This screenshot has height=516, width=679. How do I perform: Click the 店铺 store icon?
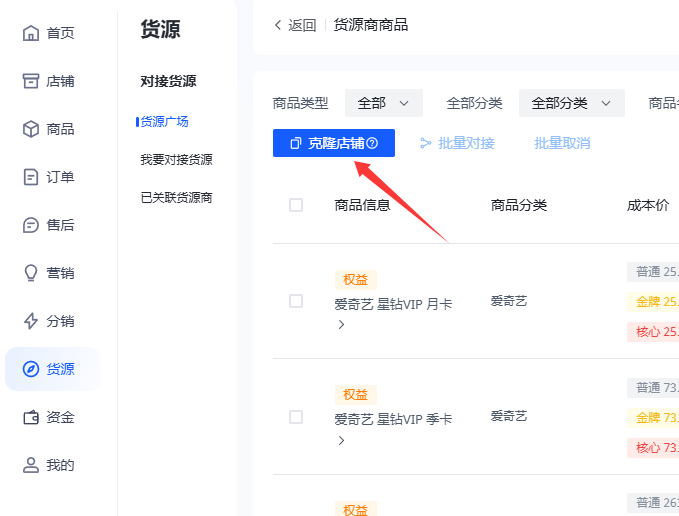pyautogui.click(x=31, y=81)
